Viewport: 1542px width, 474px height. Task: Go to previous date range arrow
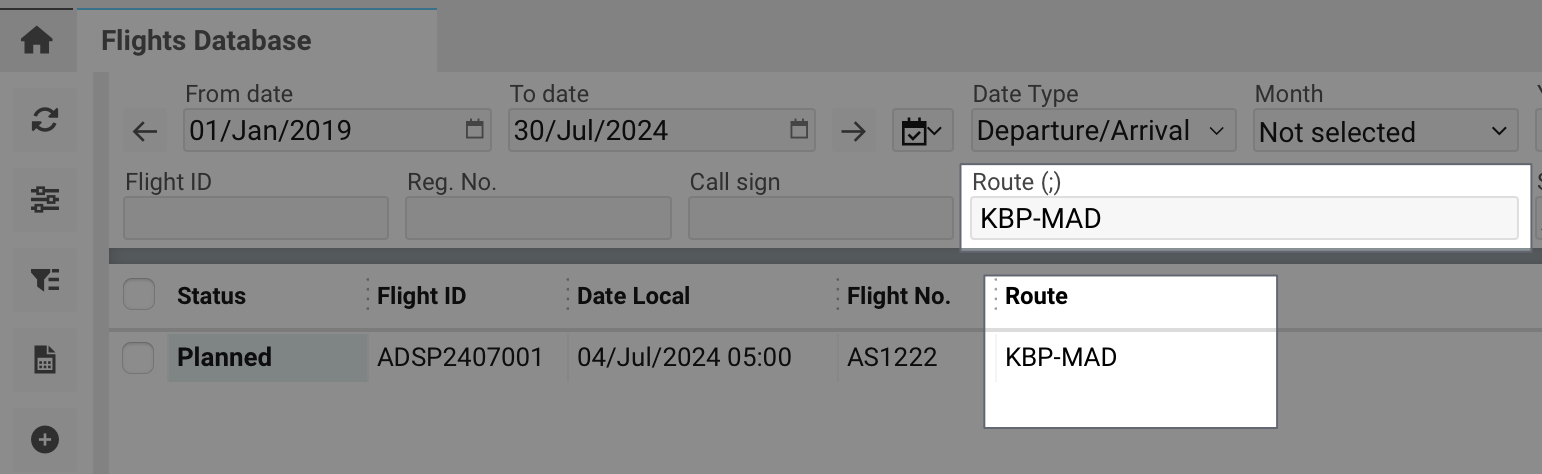(145, 131)
